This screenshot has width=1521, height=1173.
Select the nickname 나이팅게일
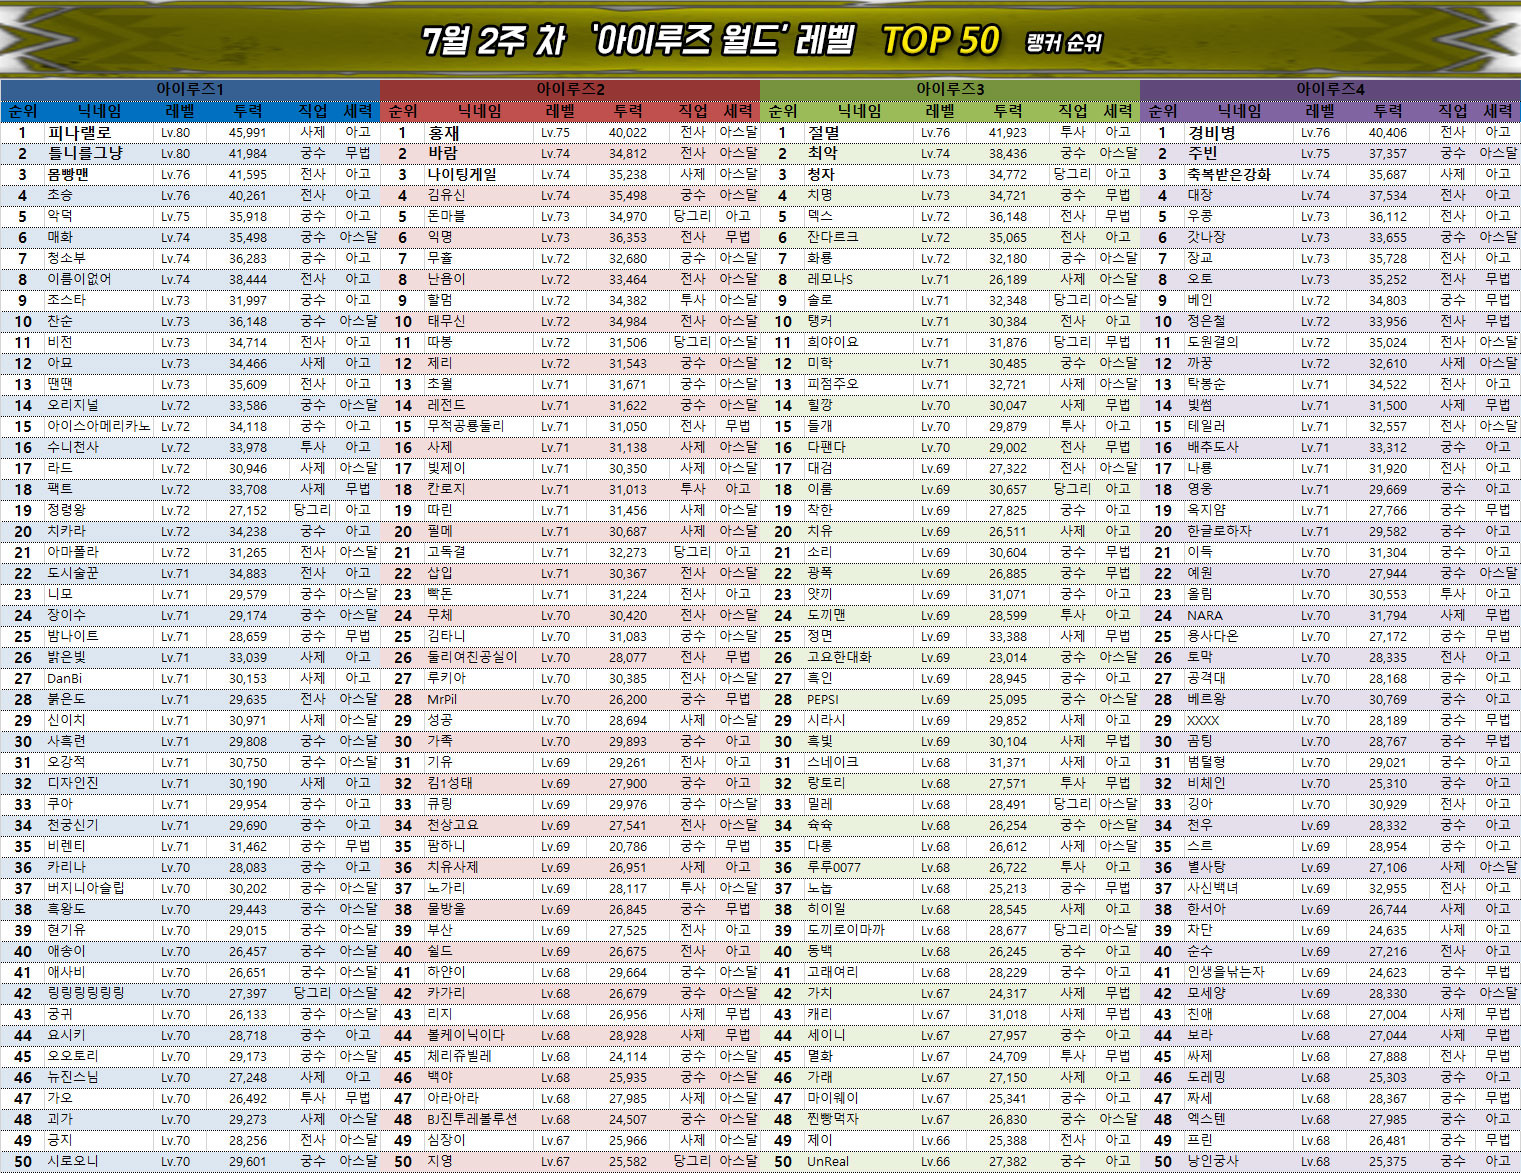click(x=462, y=174)
